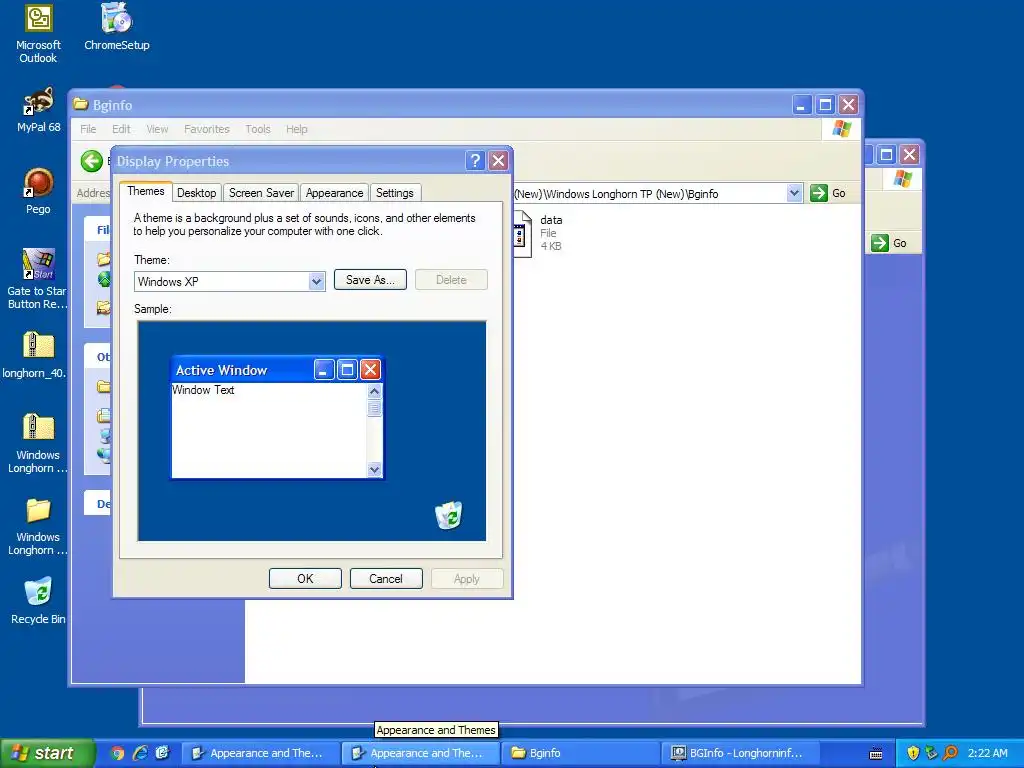Select the Gate to Start Button shortcut
Screen dimensions: 1024x768
[x=38, y=280]
